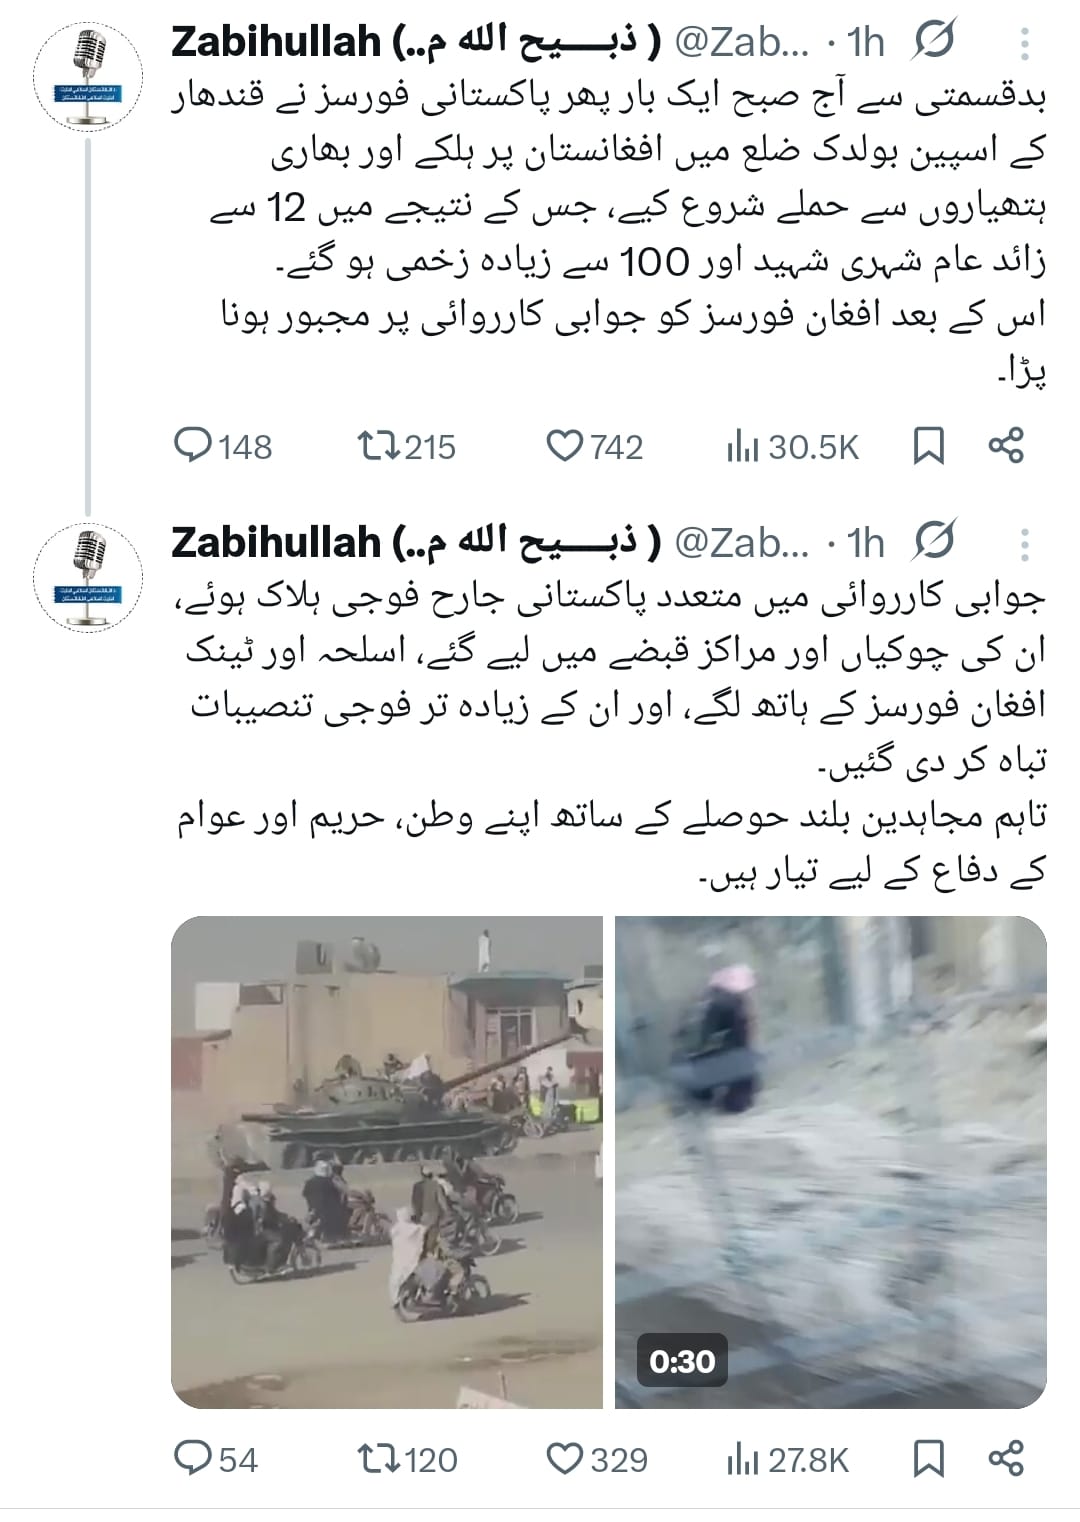Image resolution: width=1080 pixels, height=1522 pixels.
Task: Open Grok icon on first tweet
Action: (934, 42)
